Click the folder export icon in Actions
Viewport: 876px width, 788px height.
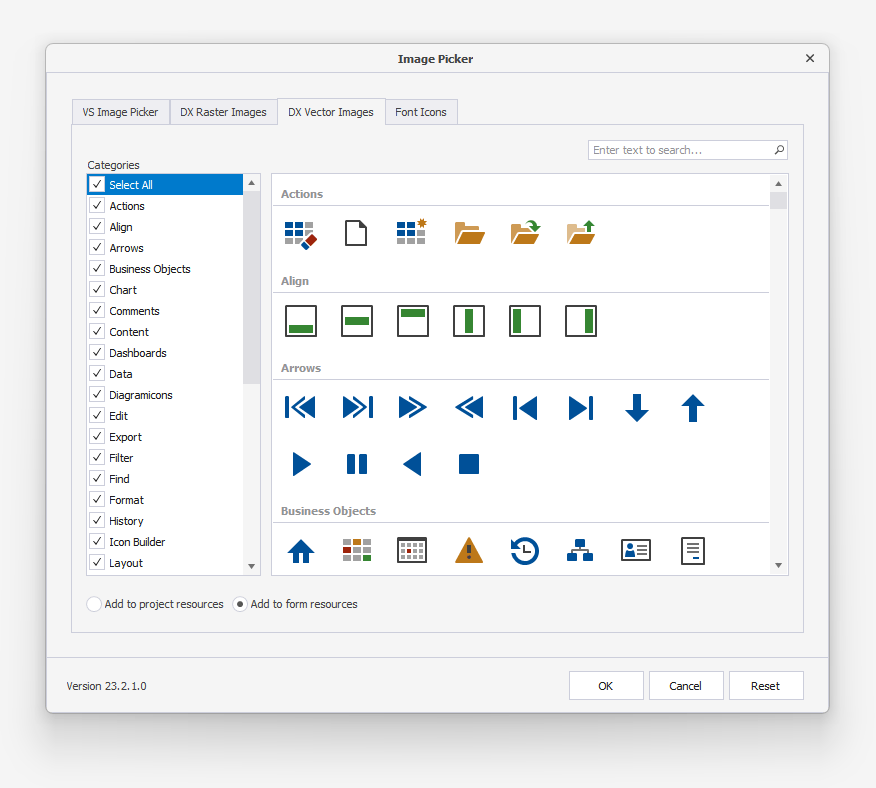[581, 230]
